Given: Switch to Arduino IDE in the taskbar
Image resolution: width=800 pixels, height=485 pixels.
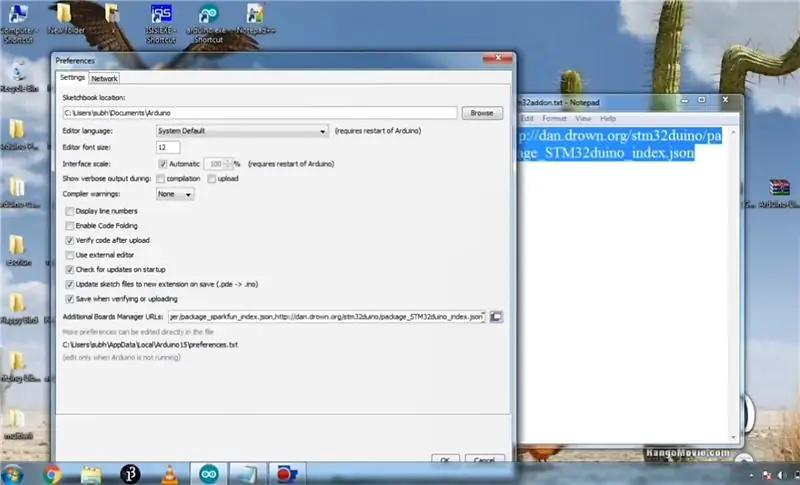Looking at the screenshot, I should pos(209,474).
